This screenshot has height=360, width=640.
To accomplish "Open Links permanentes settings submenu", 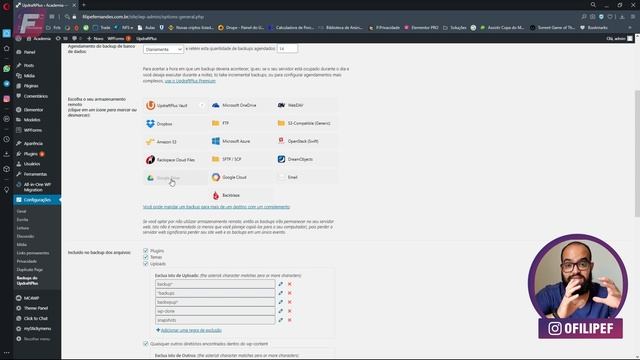I will coord(33,253).
